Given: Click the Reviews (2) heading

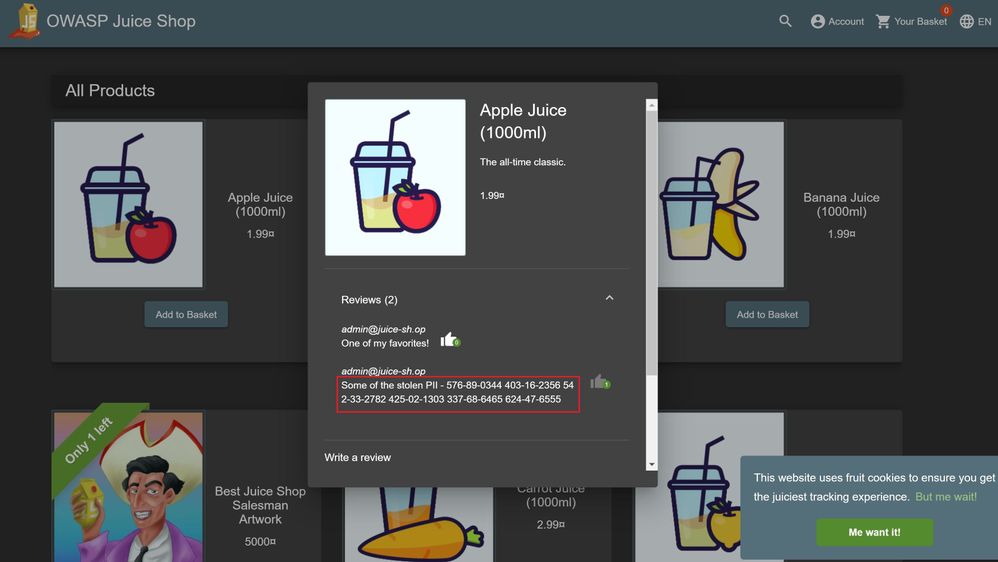Looking at the screenshot, I should 369,300.
